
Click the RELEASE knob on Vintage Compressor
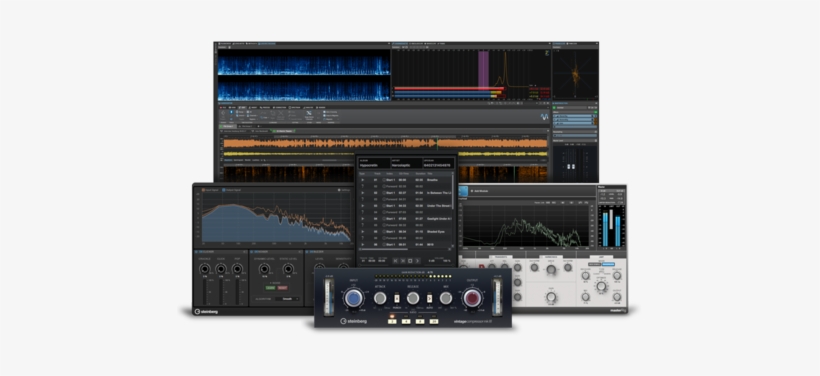tap(413, 298)
